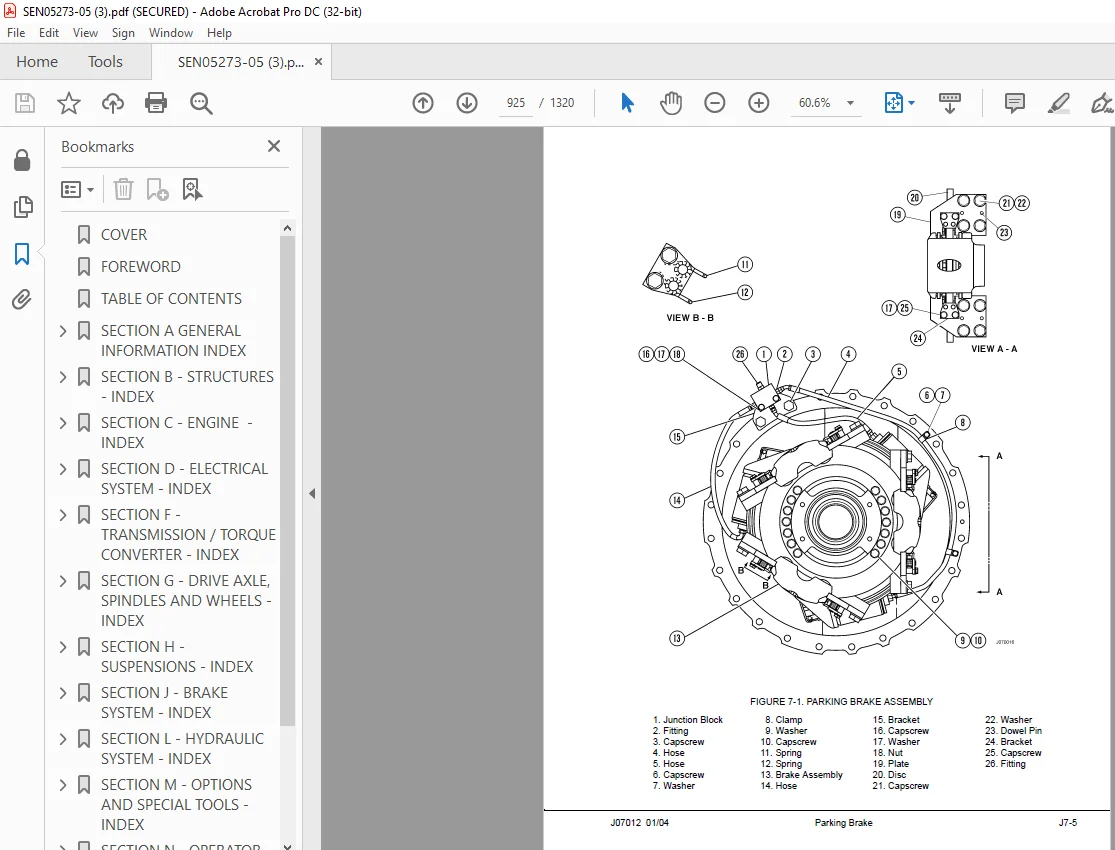Add a new bookmark icon

pos(157,189)
